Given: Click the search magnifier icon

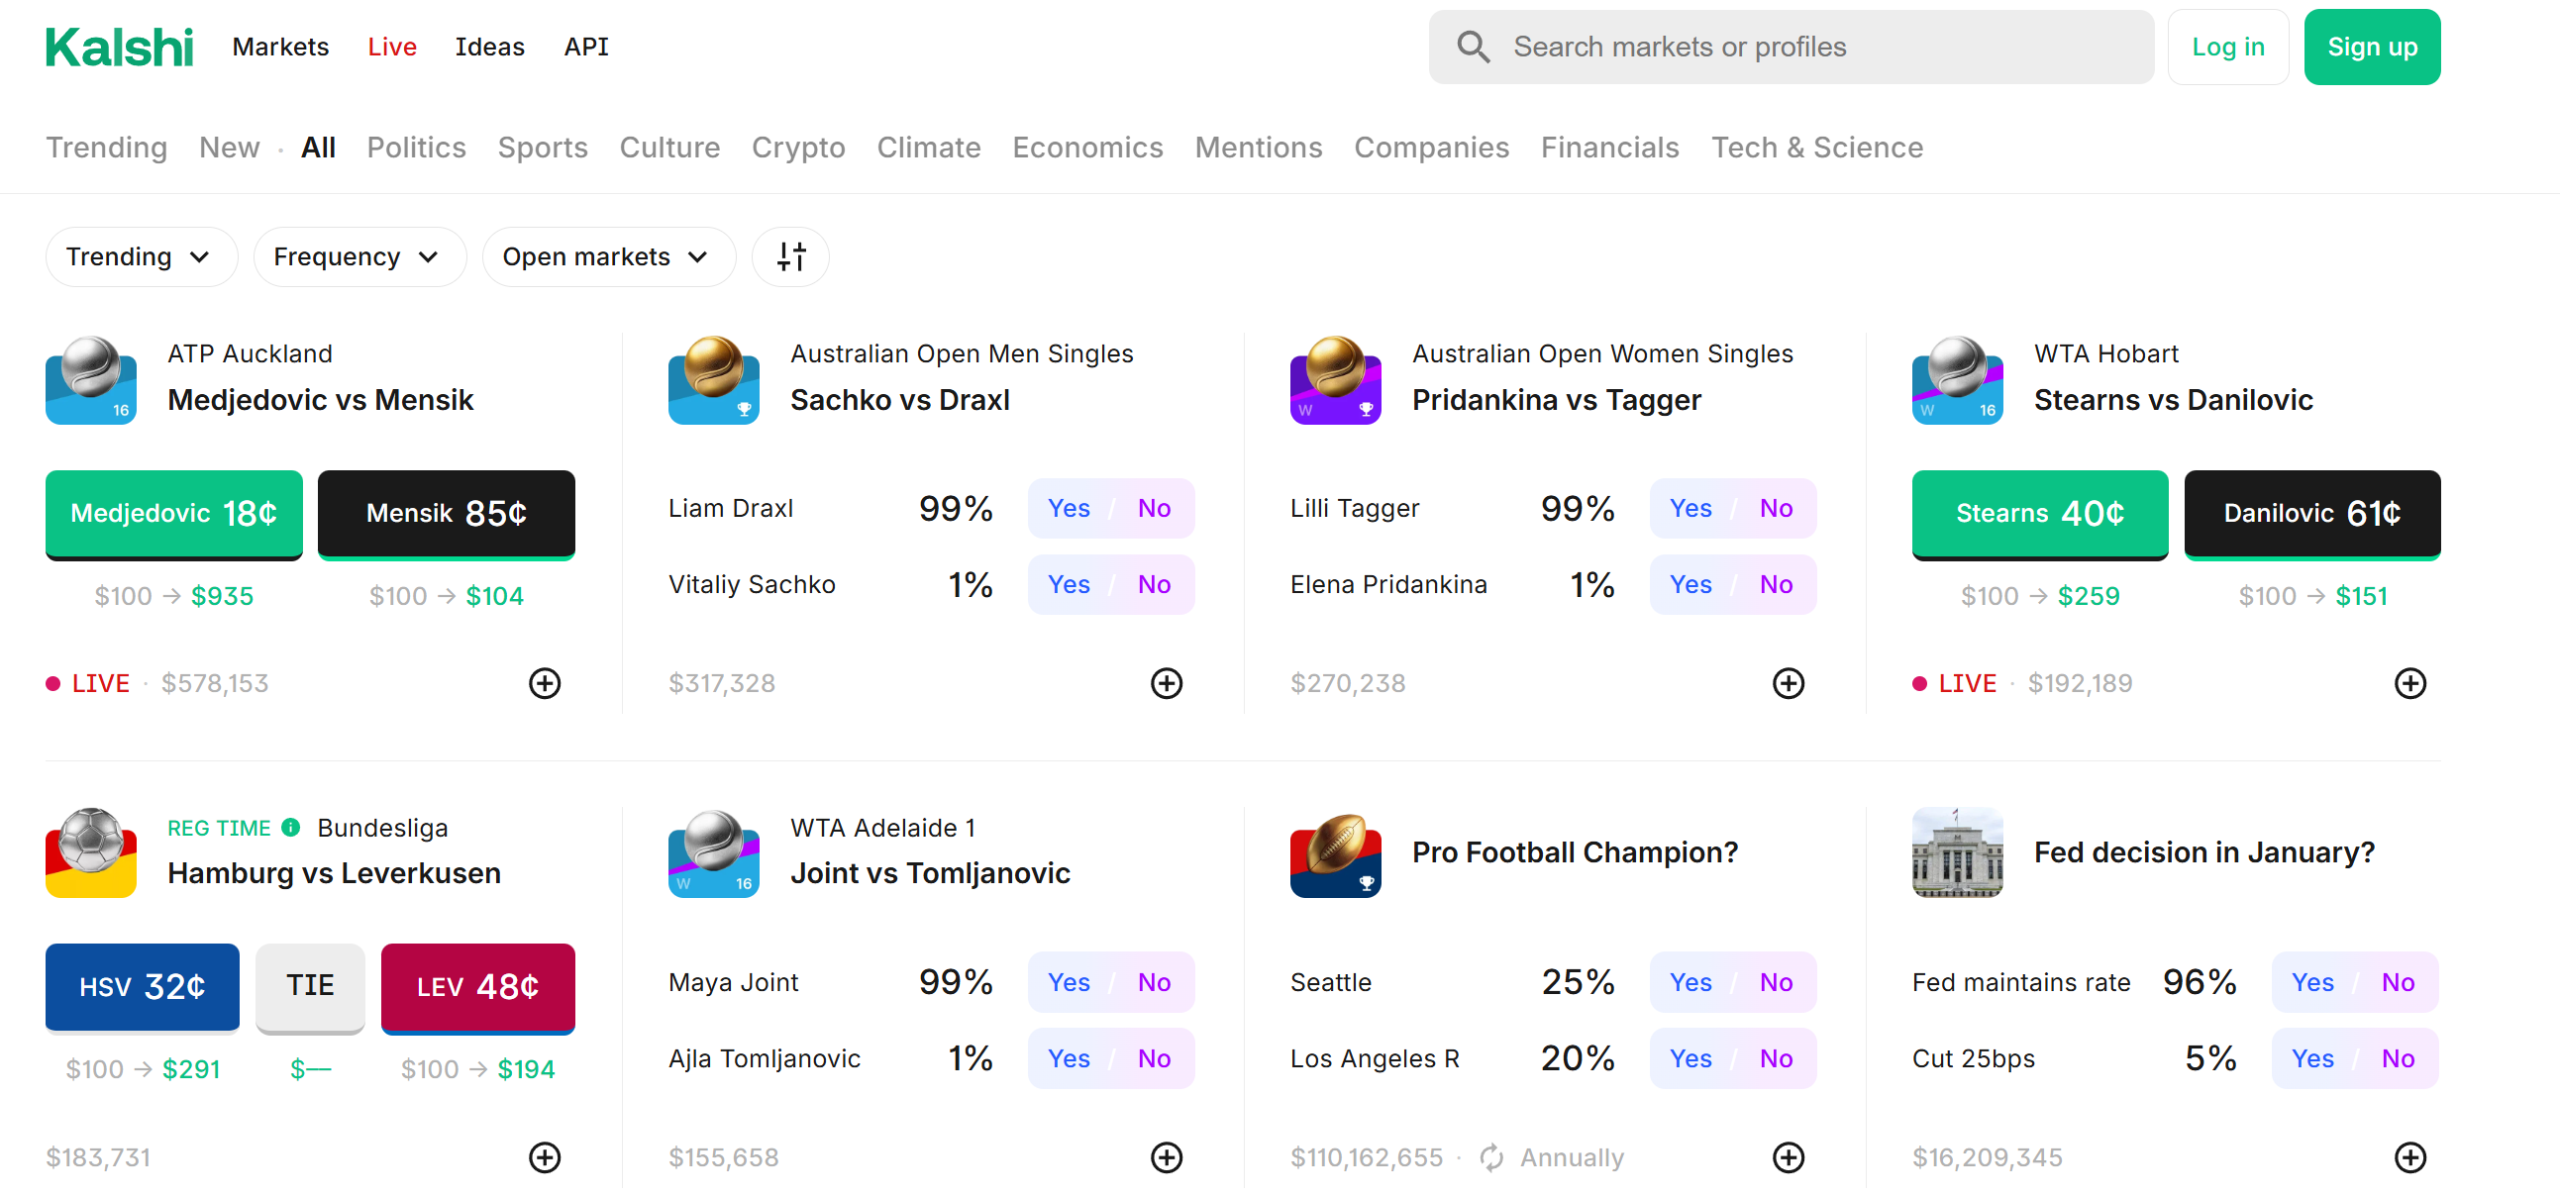Looking at the screenshot, I should pyautogui.click(x=1472, y=47).
